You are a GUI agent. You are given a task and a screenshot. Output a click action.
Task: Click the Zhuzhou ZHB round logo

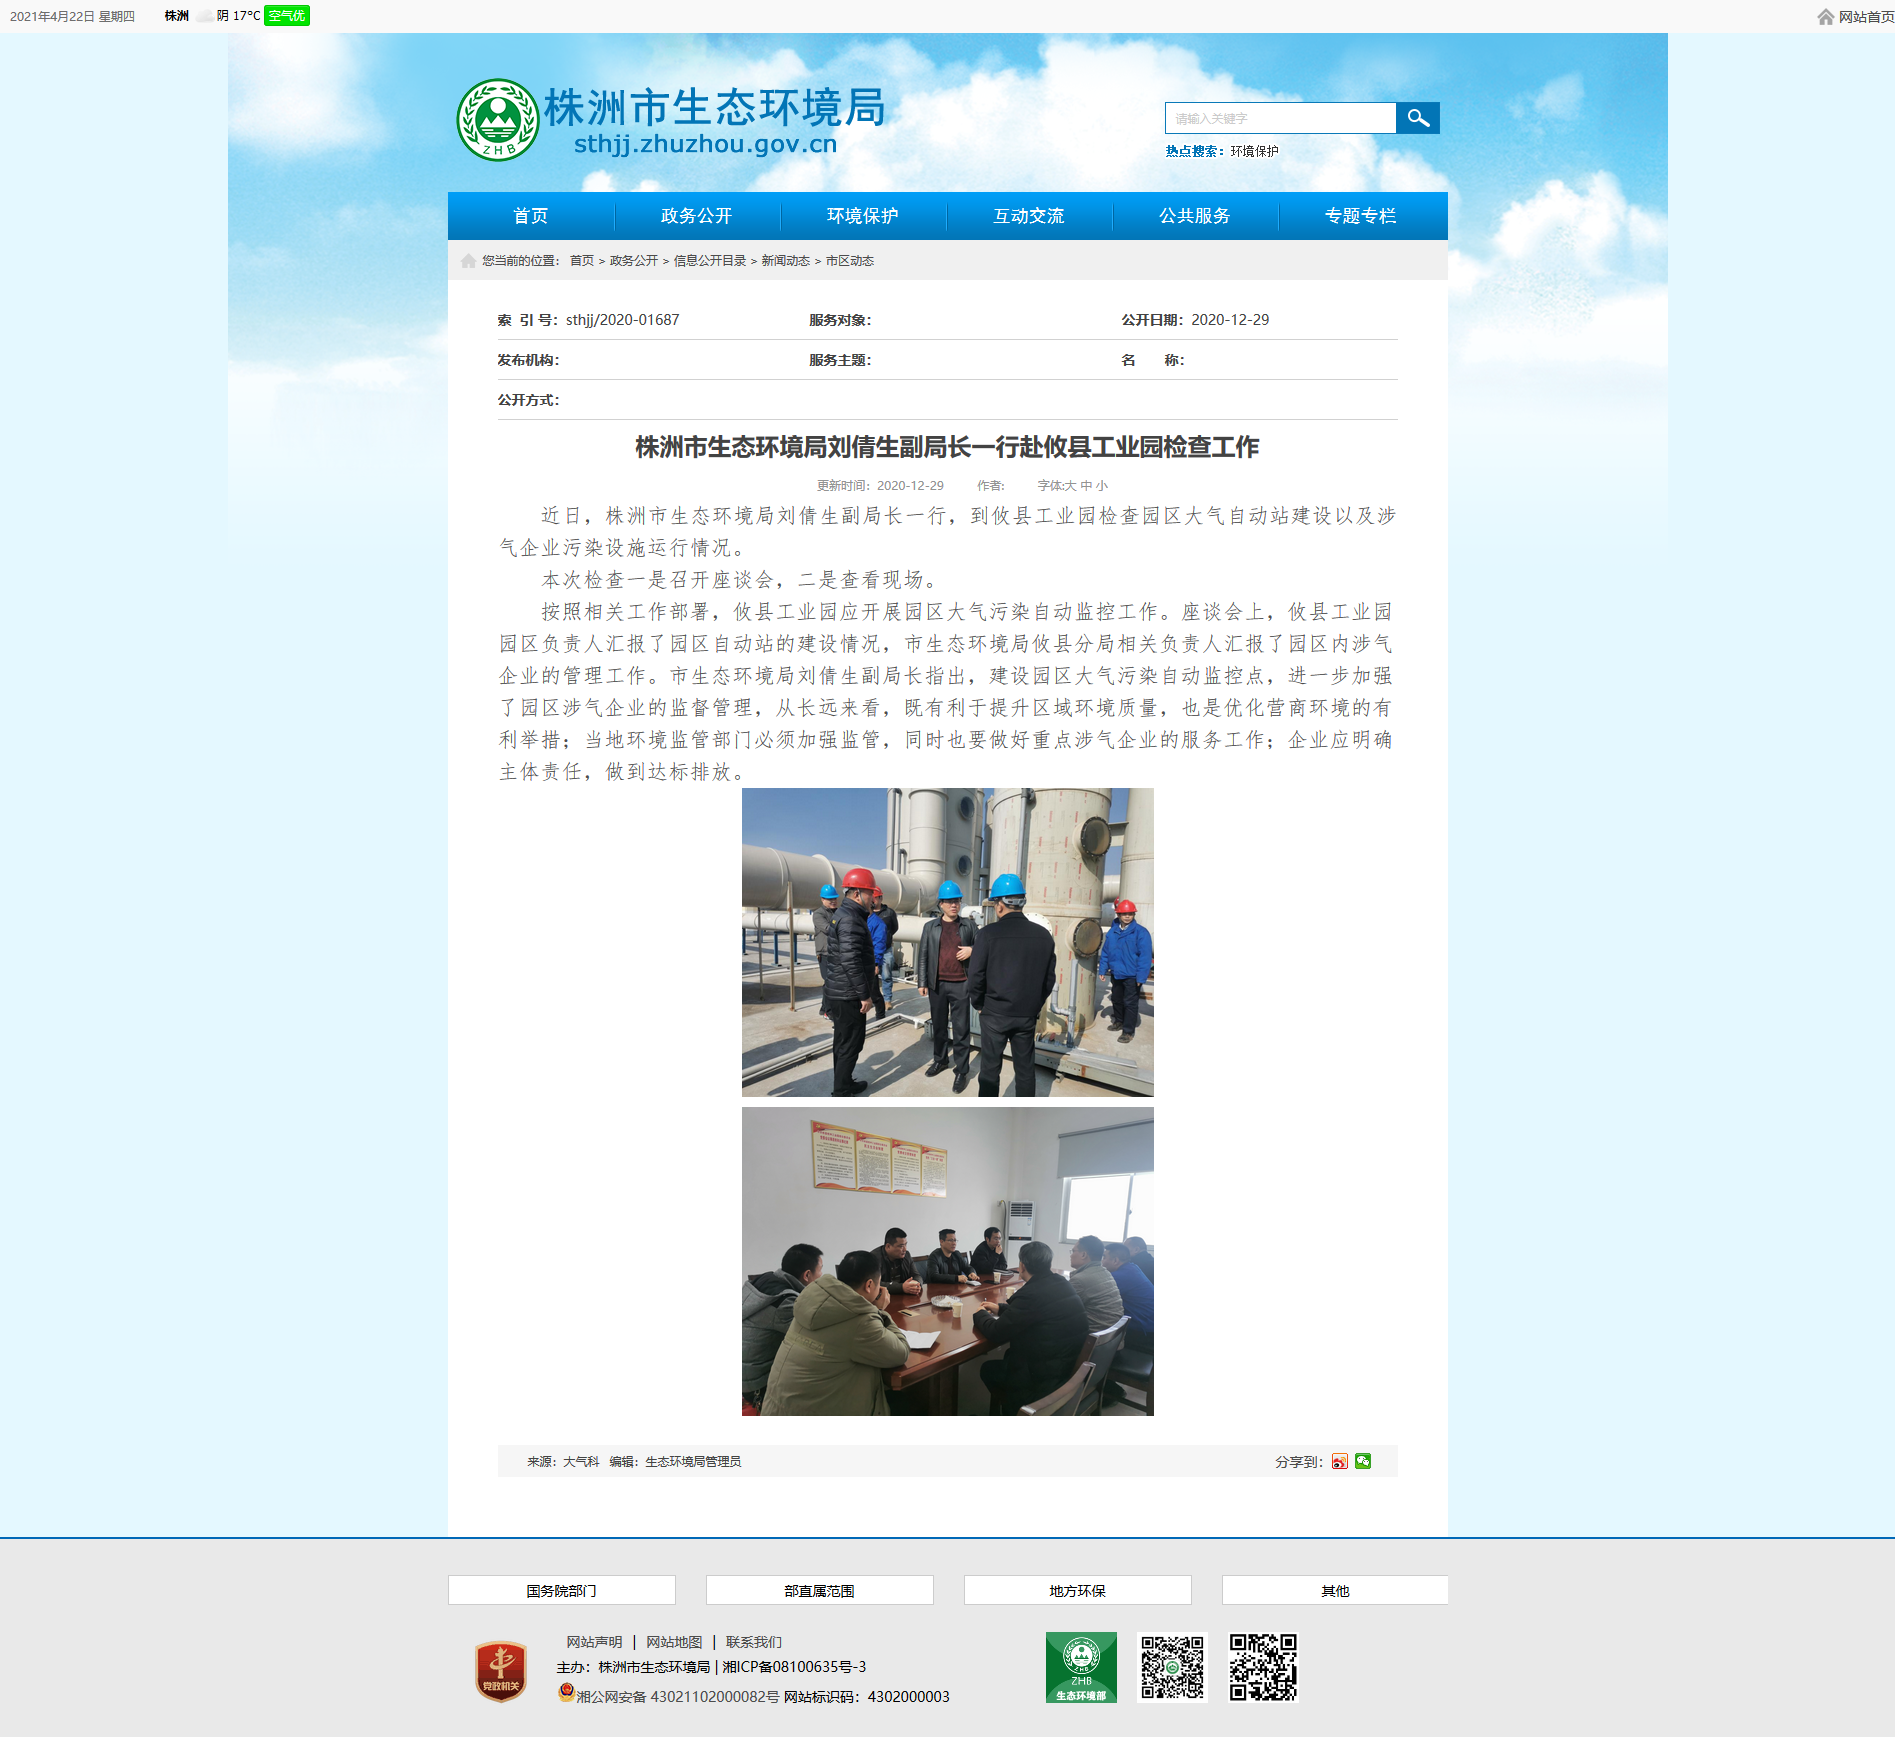[x=498, y=120]
